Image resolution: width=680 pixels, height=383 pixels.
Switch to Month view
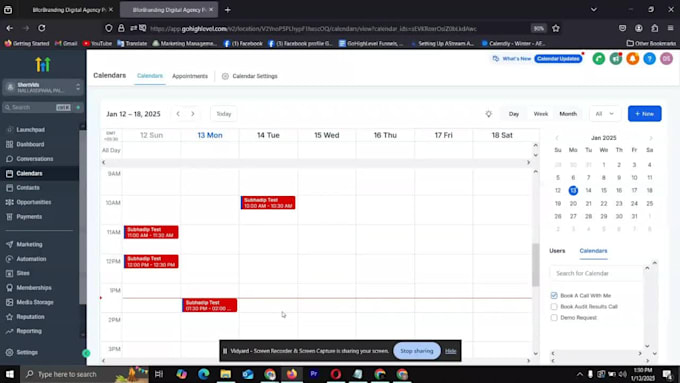pyautogui.click(x=568, y=114)
